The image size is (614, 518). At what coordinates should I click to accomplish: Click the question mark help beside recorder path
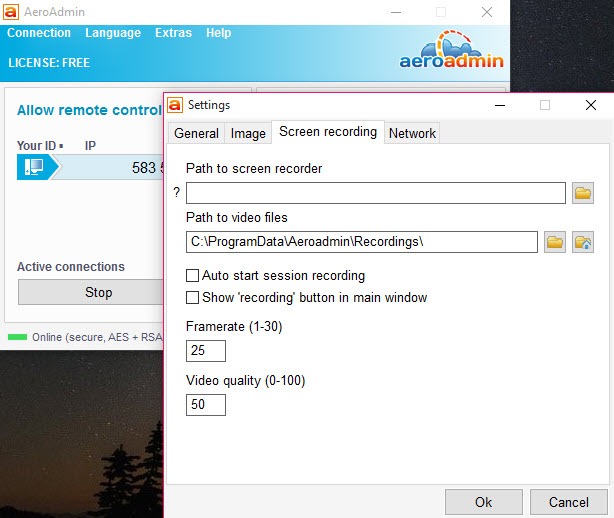point(177,192)
